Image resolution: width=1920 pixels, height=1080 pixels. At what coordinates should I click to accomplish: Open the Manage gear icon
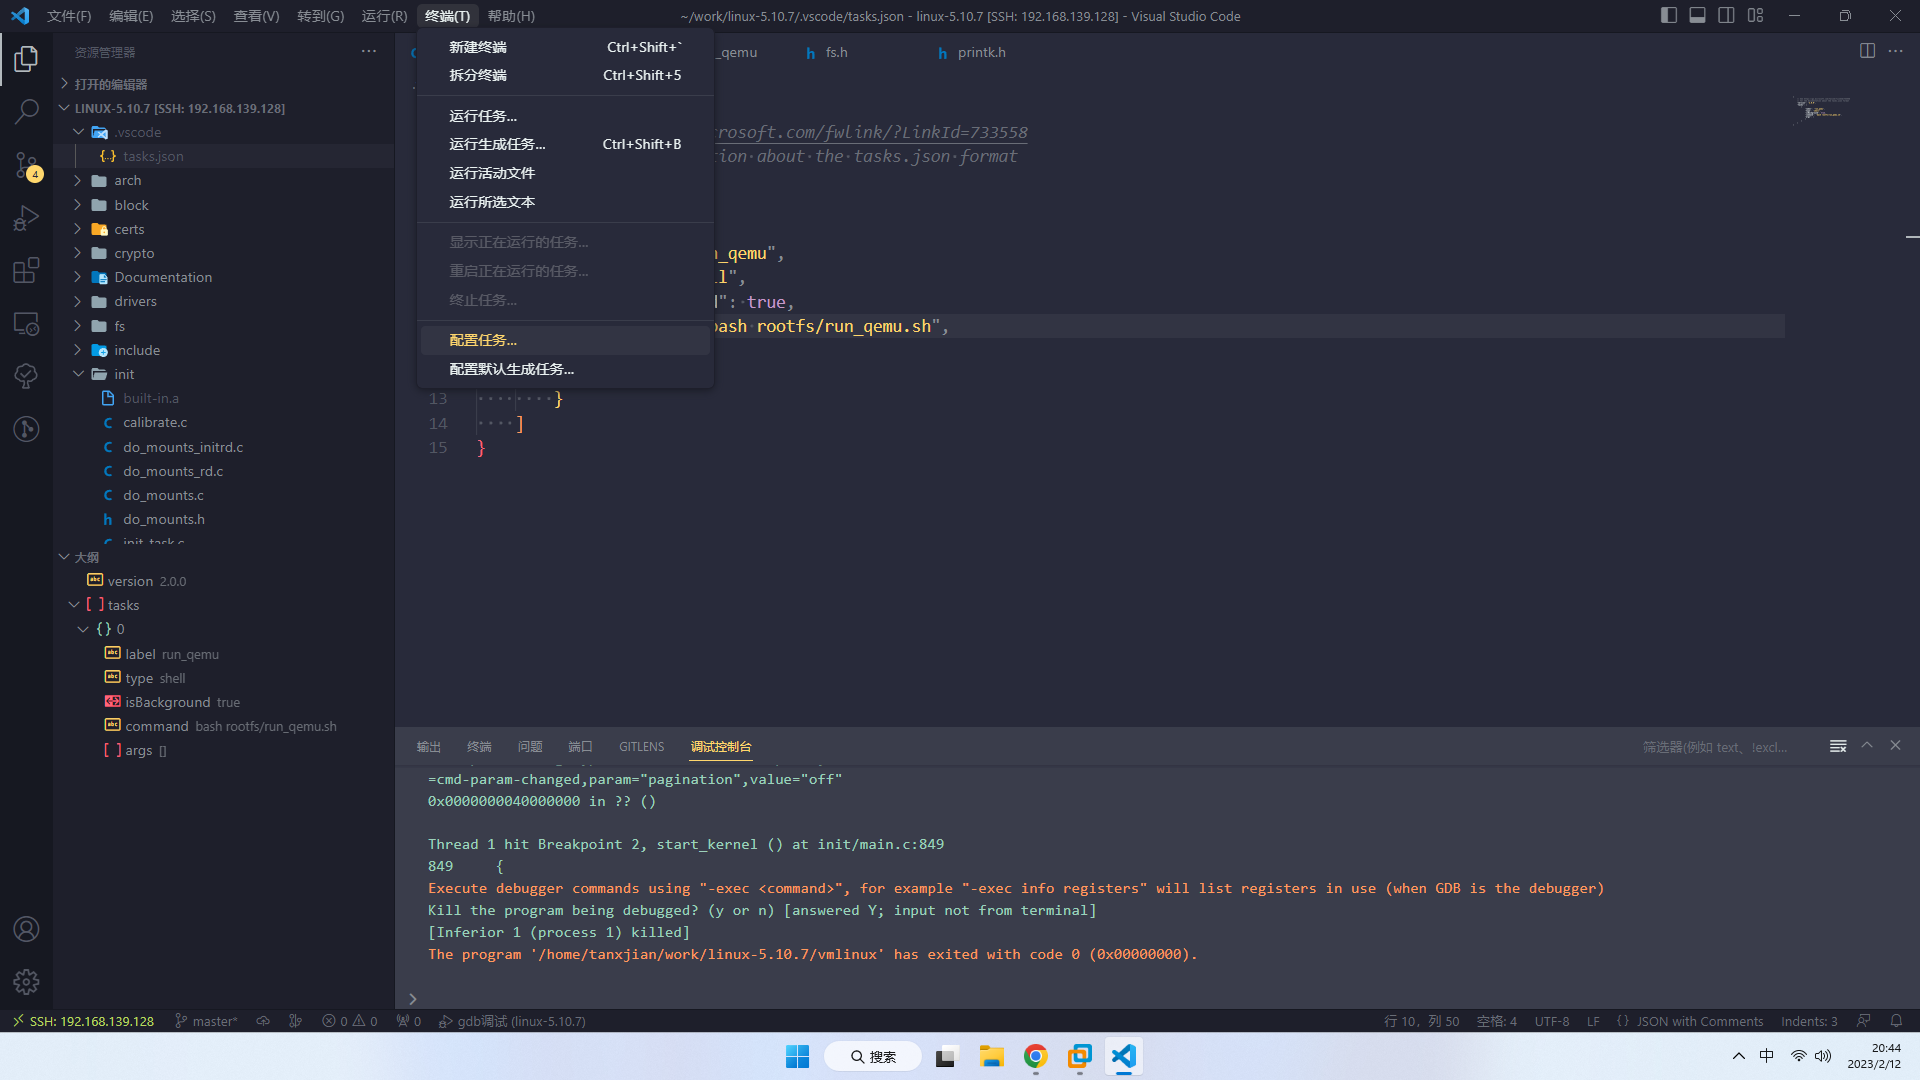pyautogui.click(x=27, y=982)
